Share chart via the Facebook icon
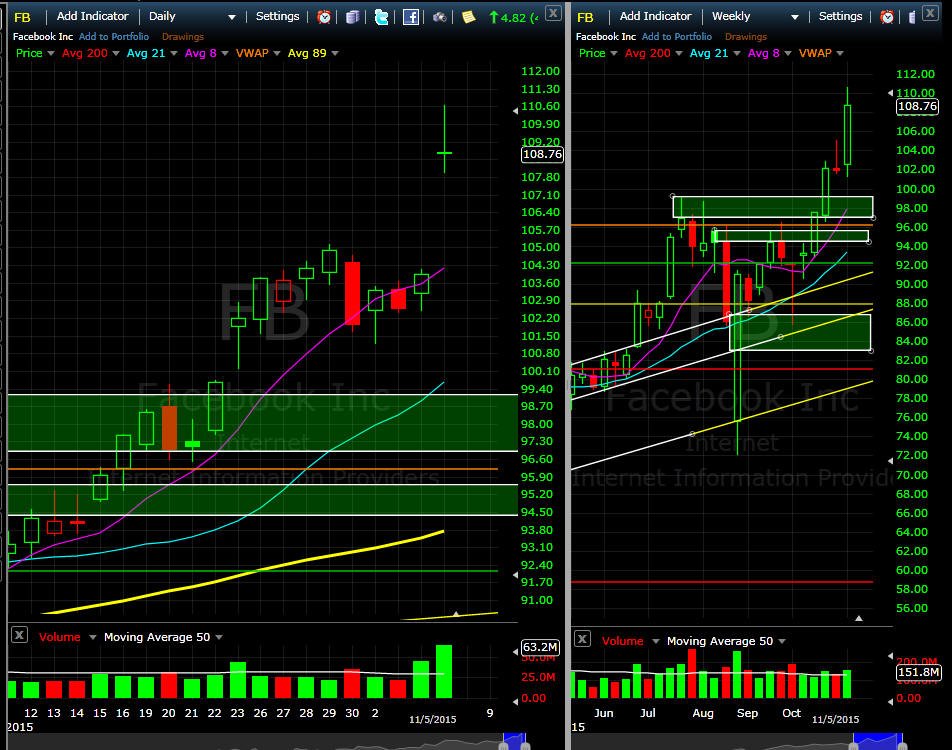This screenshot has width=952, height=750. (x=410, y=17)
